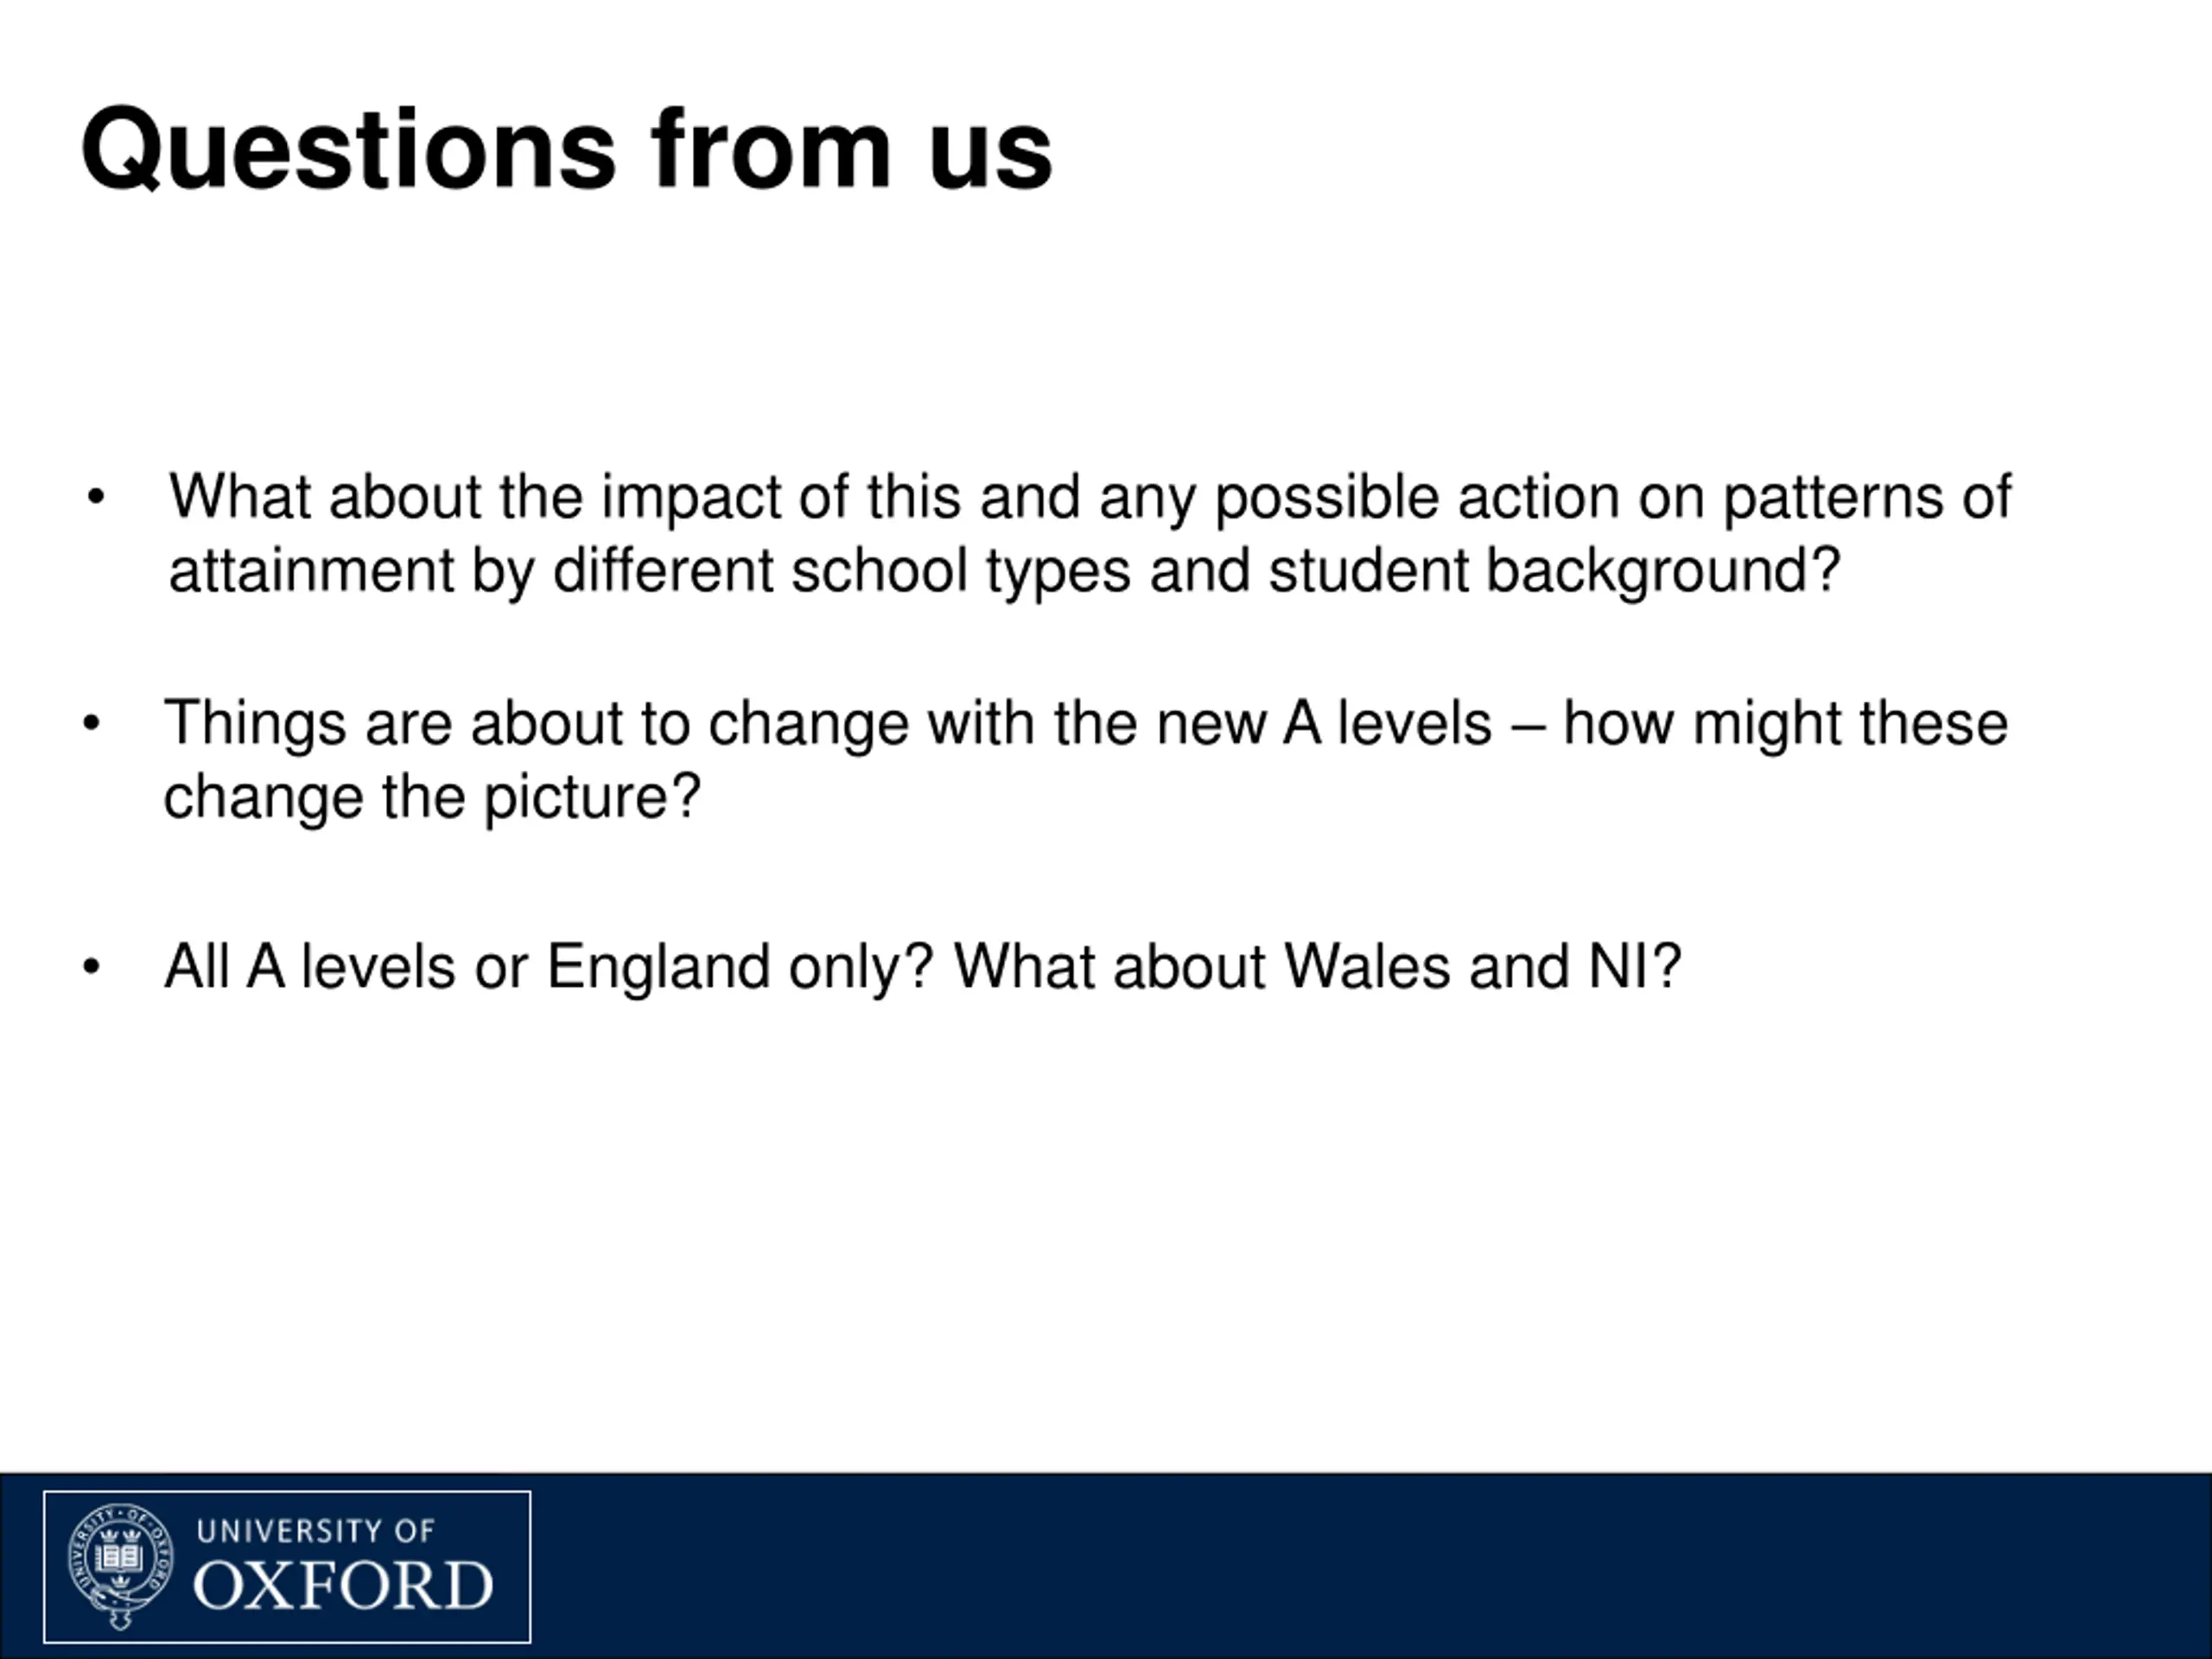Click the 'All A levels or England only?' question

coord(549,968)
